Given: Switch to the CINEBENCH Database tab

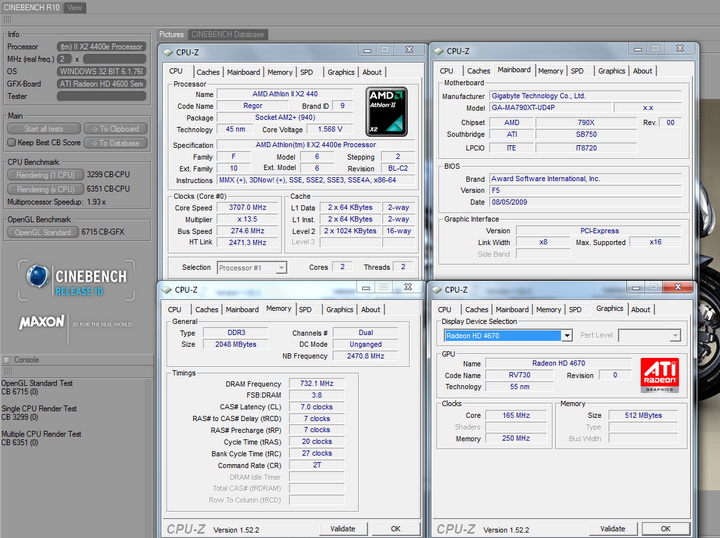Looking at the screenshot, I should [x=226, y=34].
